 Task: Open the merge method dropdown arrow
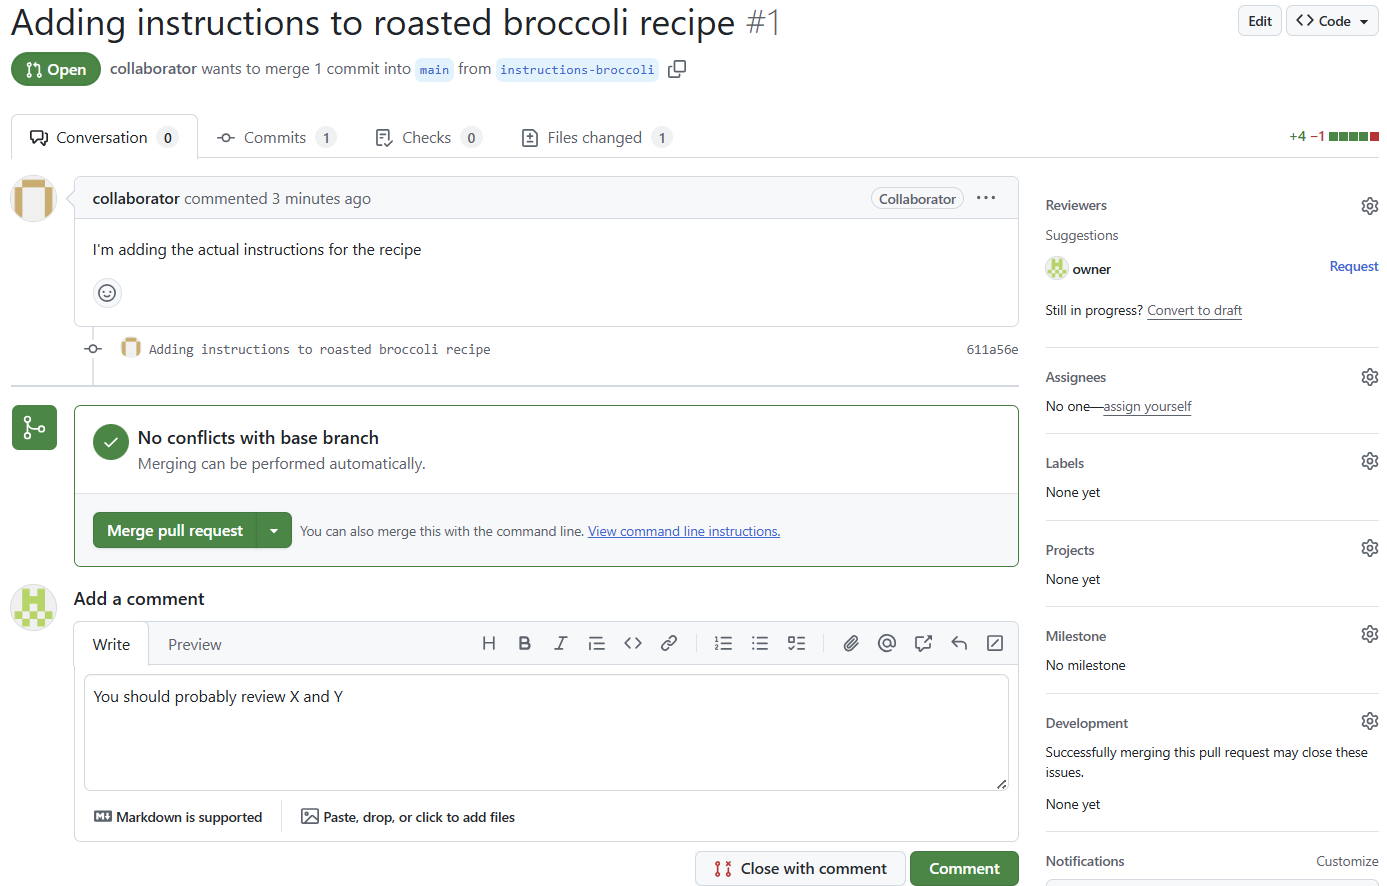tap(274, 530)
